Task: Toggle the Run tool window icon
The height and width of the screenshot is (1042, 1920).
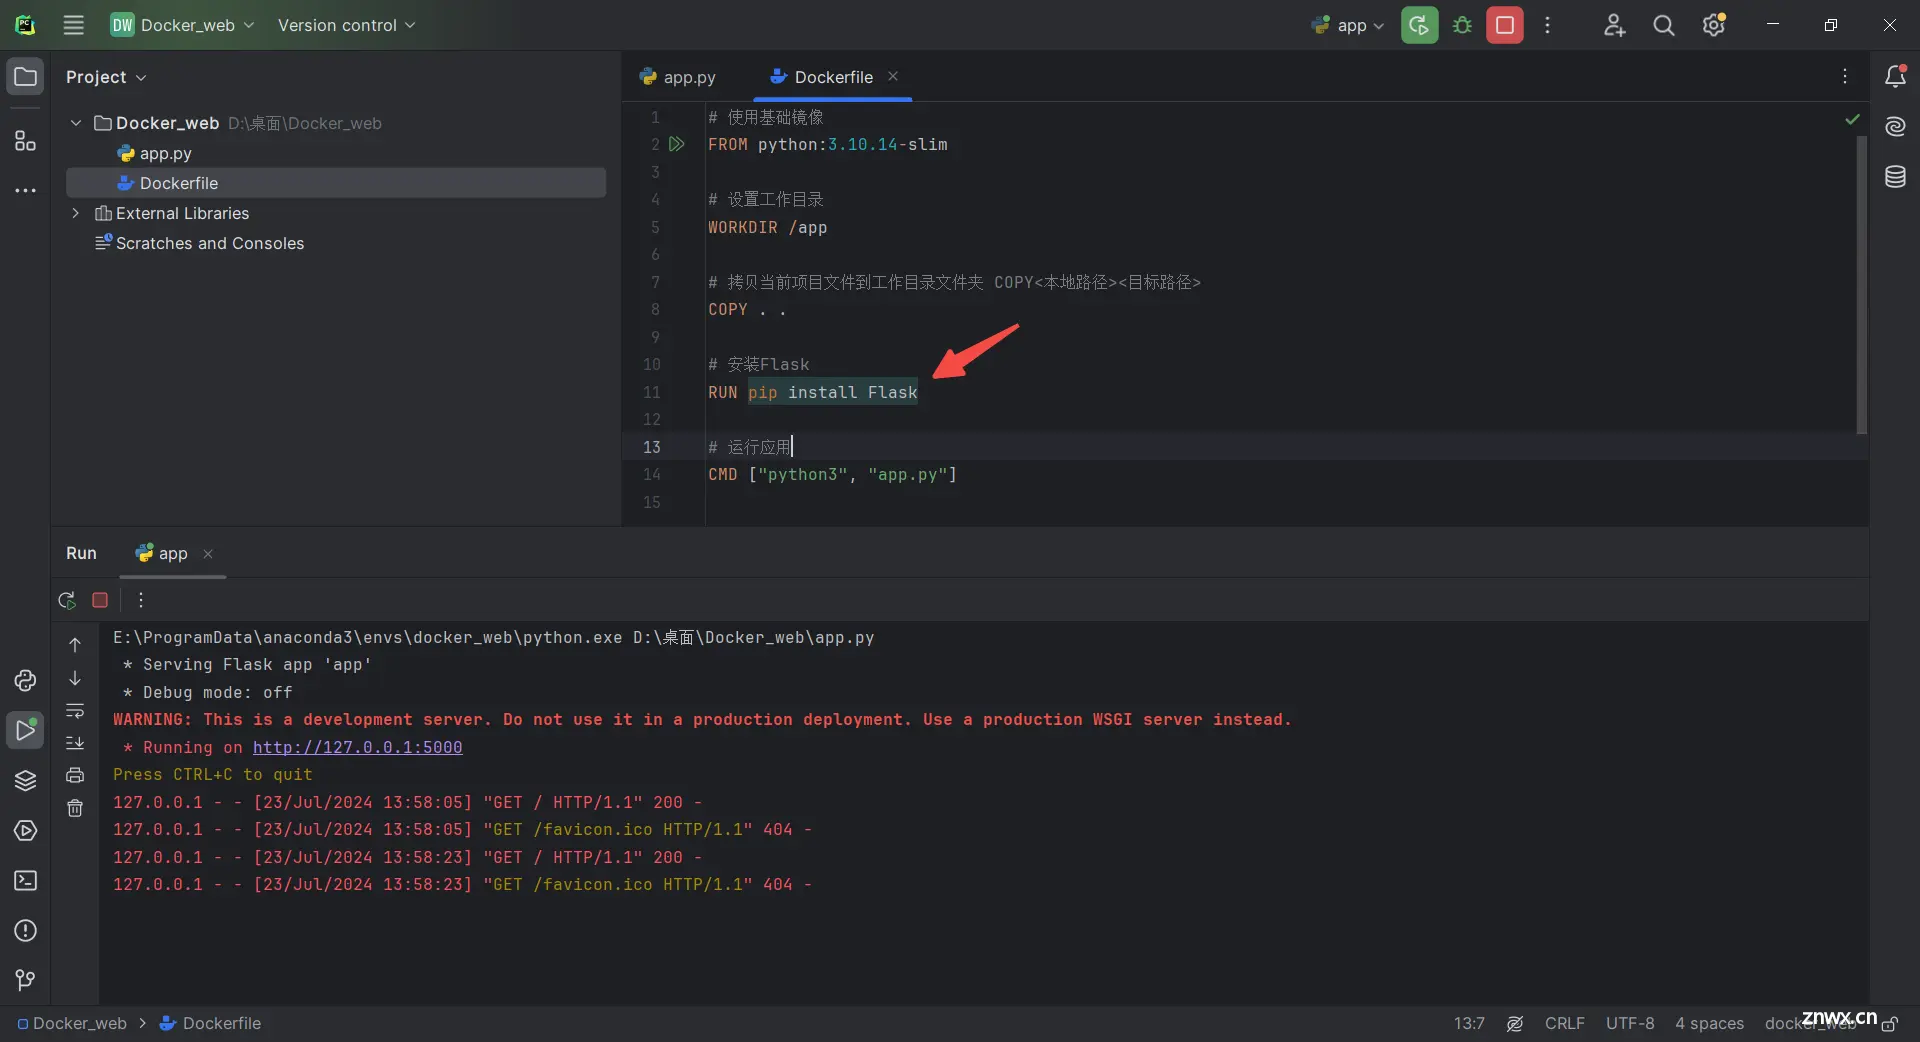Action: tap(25, 730)
